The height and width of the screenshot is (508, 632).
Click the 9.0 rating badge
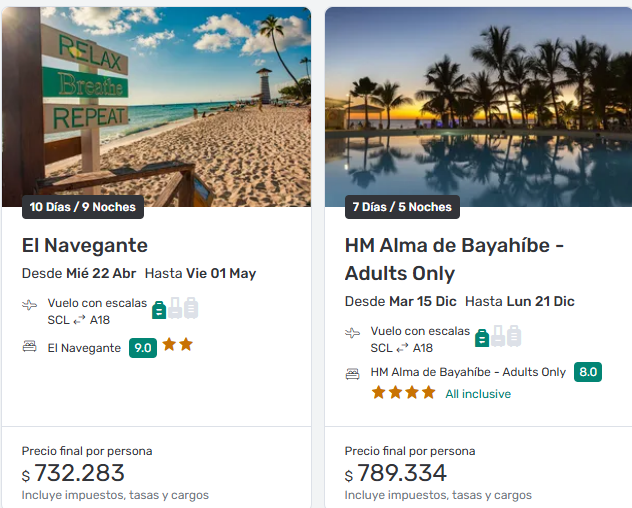143,348
